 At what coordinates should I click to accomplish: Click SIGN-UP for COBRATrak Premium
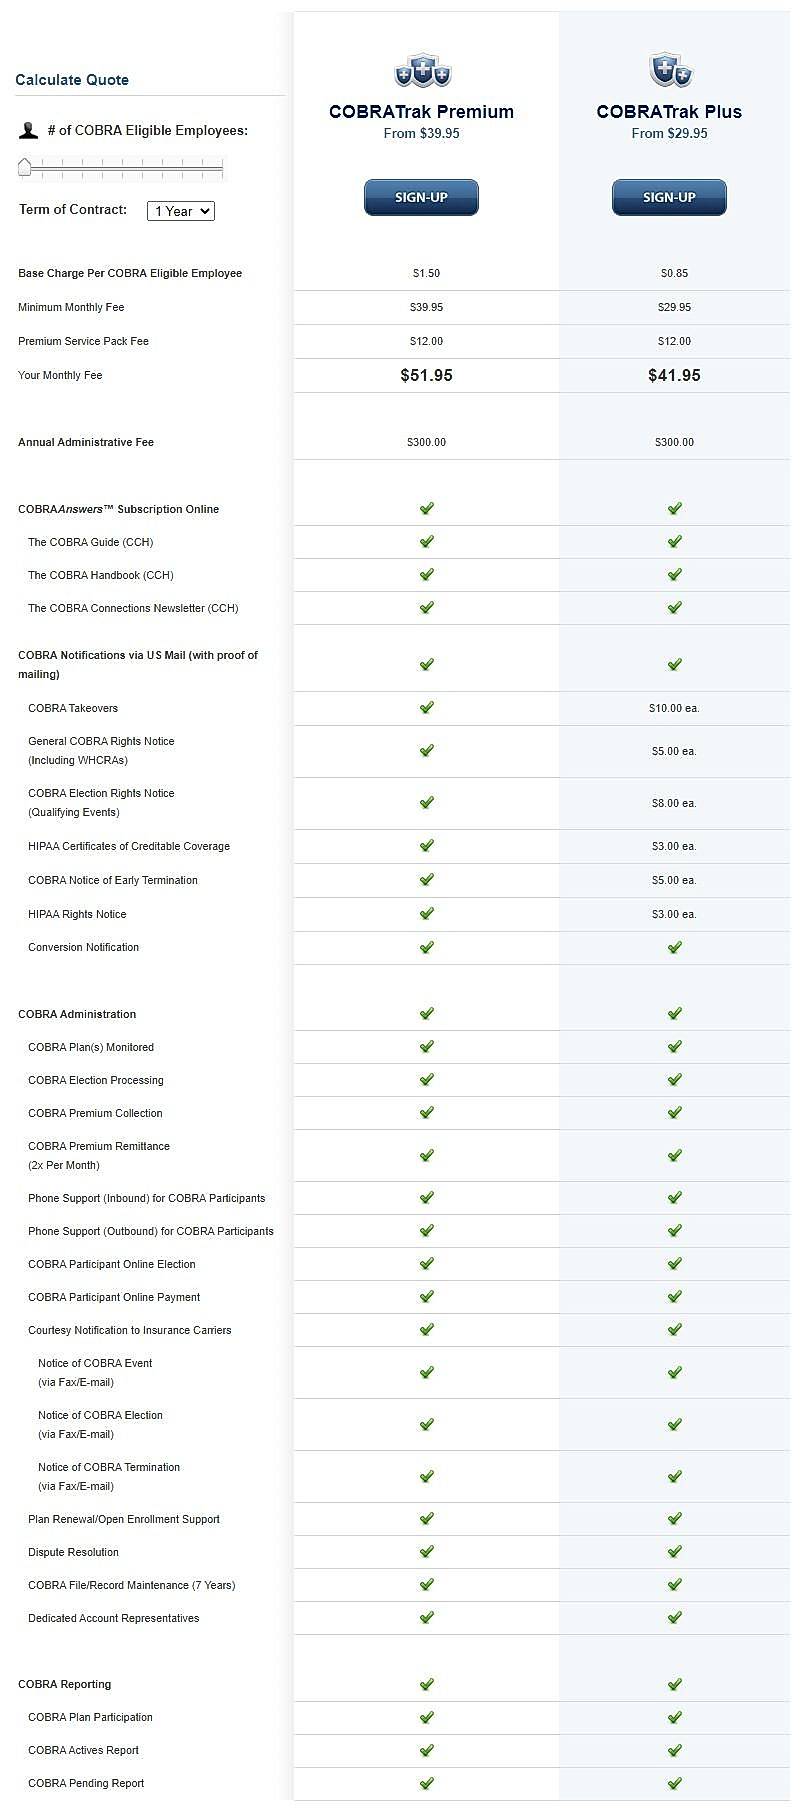click(421, 197)
